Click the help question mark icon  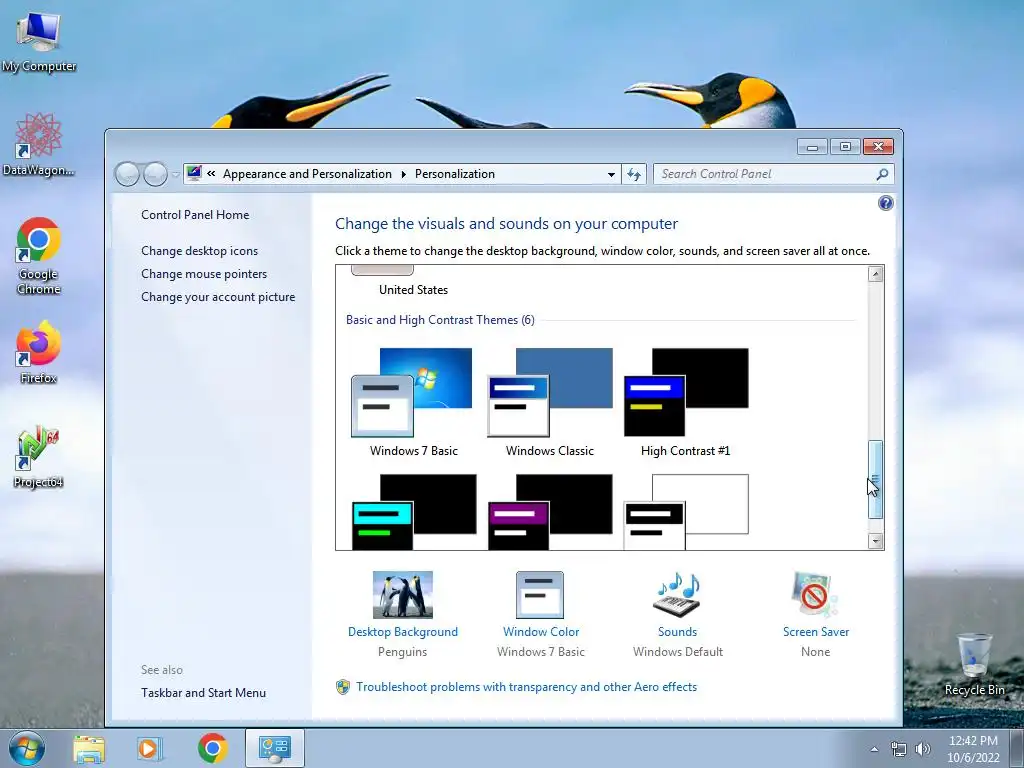(886, 203)
